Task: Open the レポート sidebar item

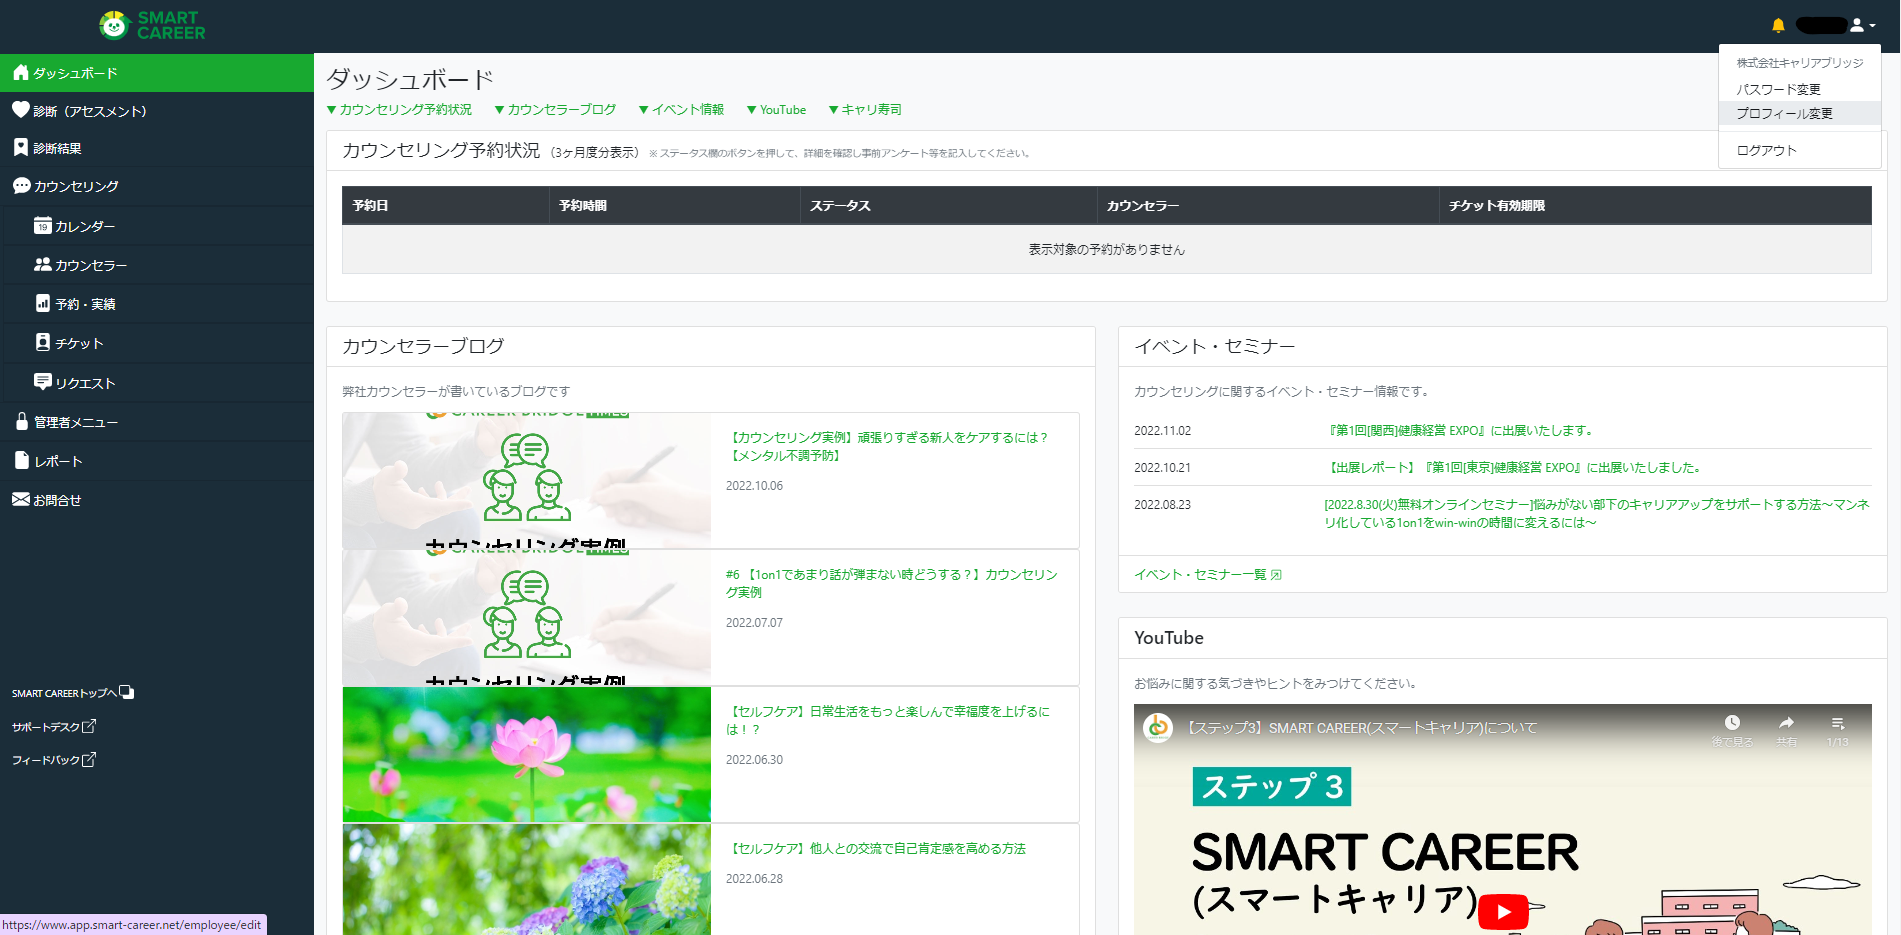Action: 157,461
